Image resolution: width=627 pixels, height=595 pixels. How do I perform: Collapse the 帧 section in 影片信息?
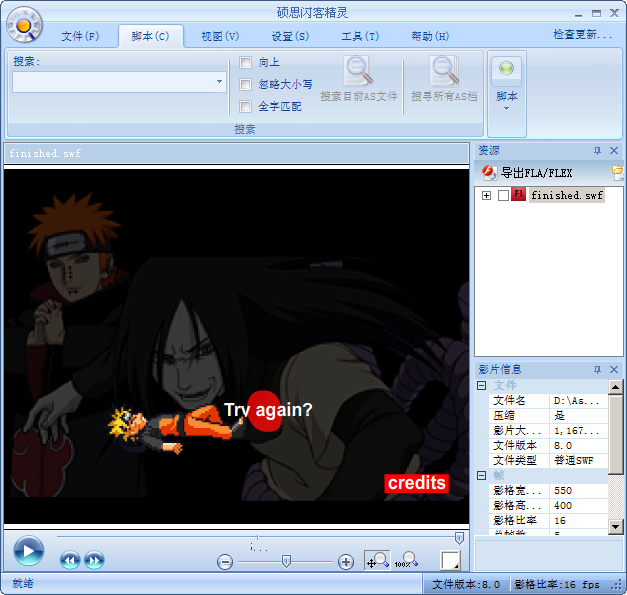[482, 475]
